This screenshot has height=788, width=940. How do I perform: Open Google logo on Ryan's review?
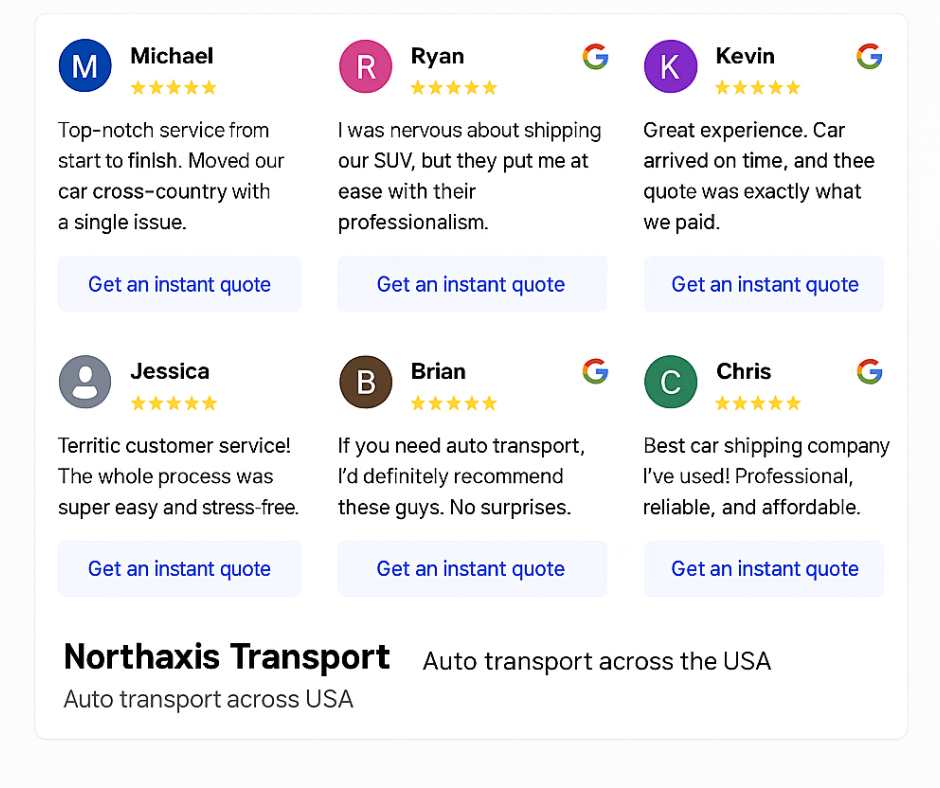pyautogui.click(x=595, y=56)
